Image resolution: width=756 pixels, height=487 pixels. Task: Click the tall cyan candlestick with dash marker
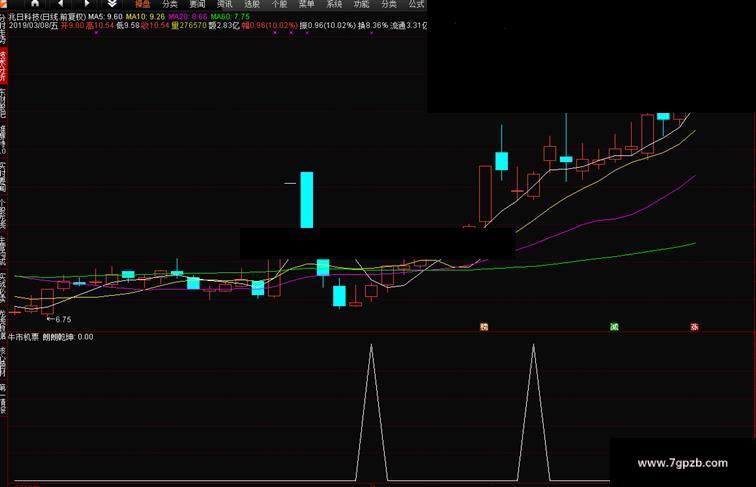(307, 200)
